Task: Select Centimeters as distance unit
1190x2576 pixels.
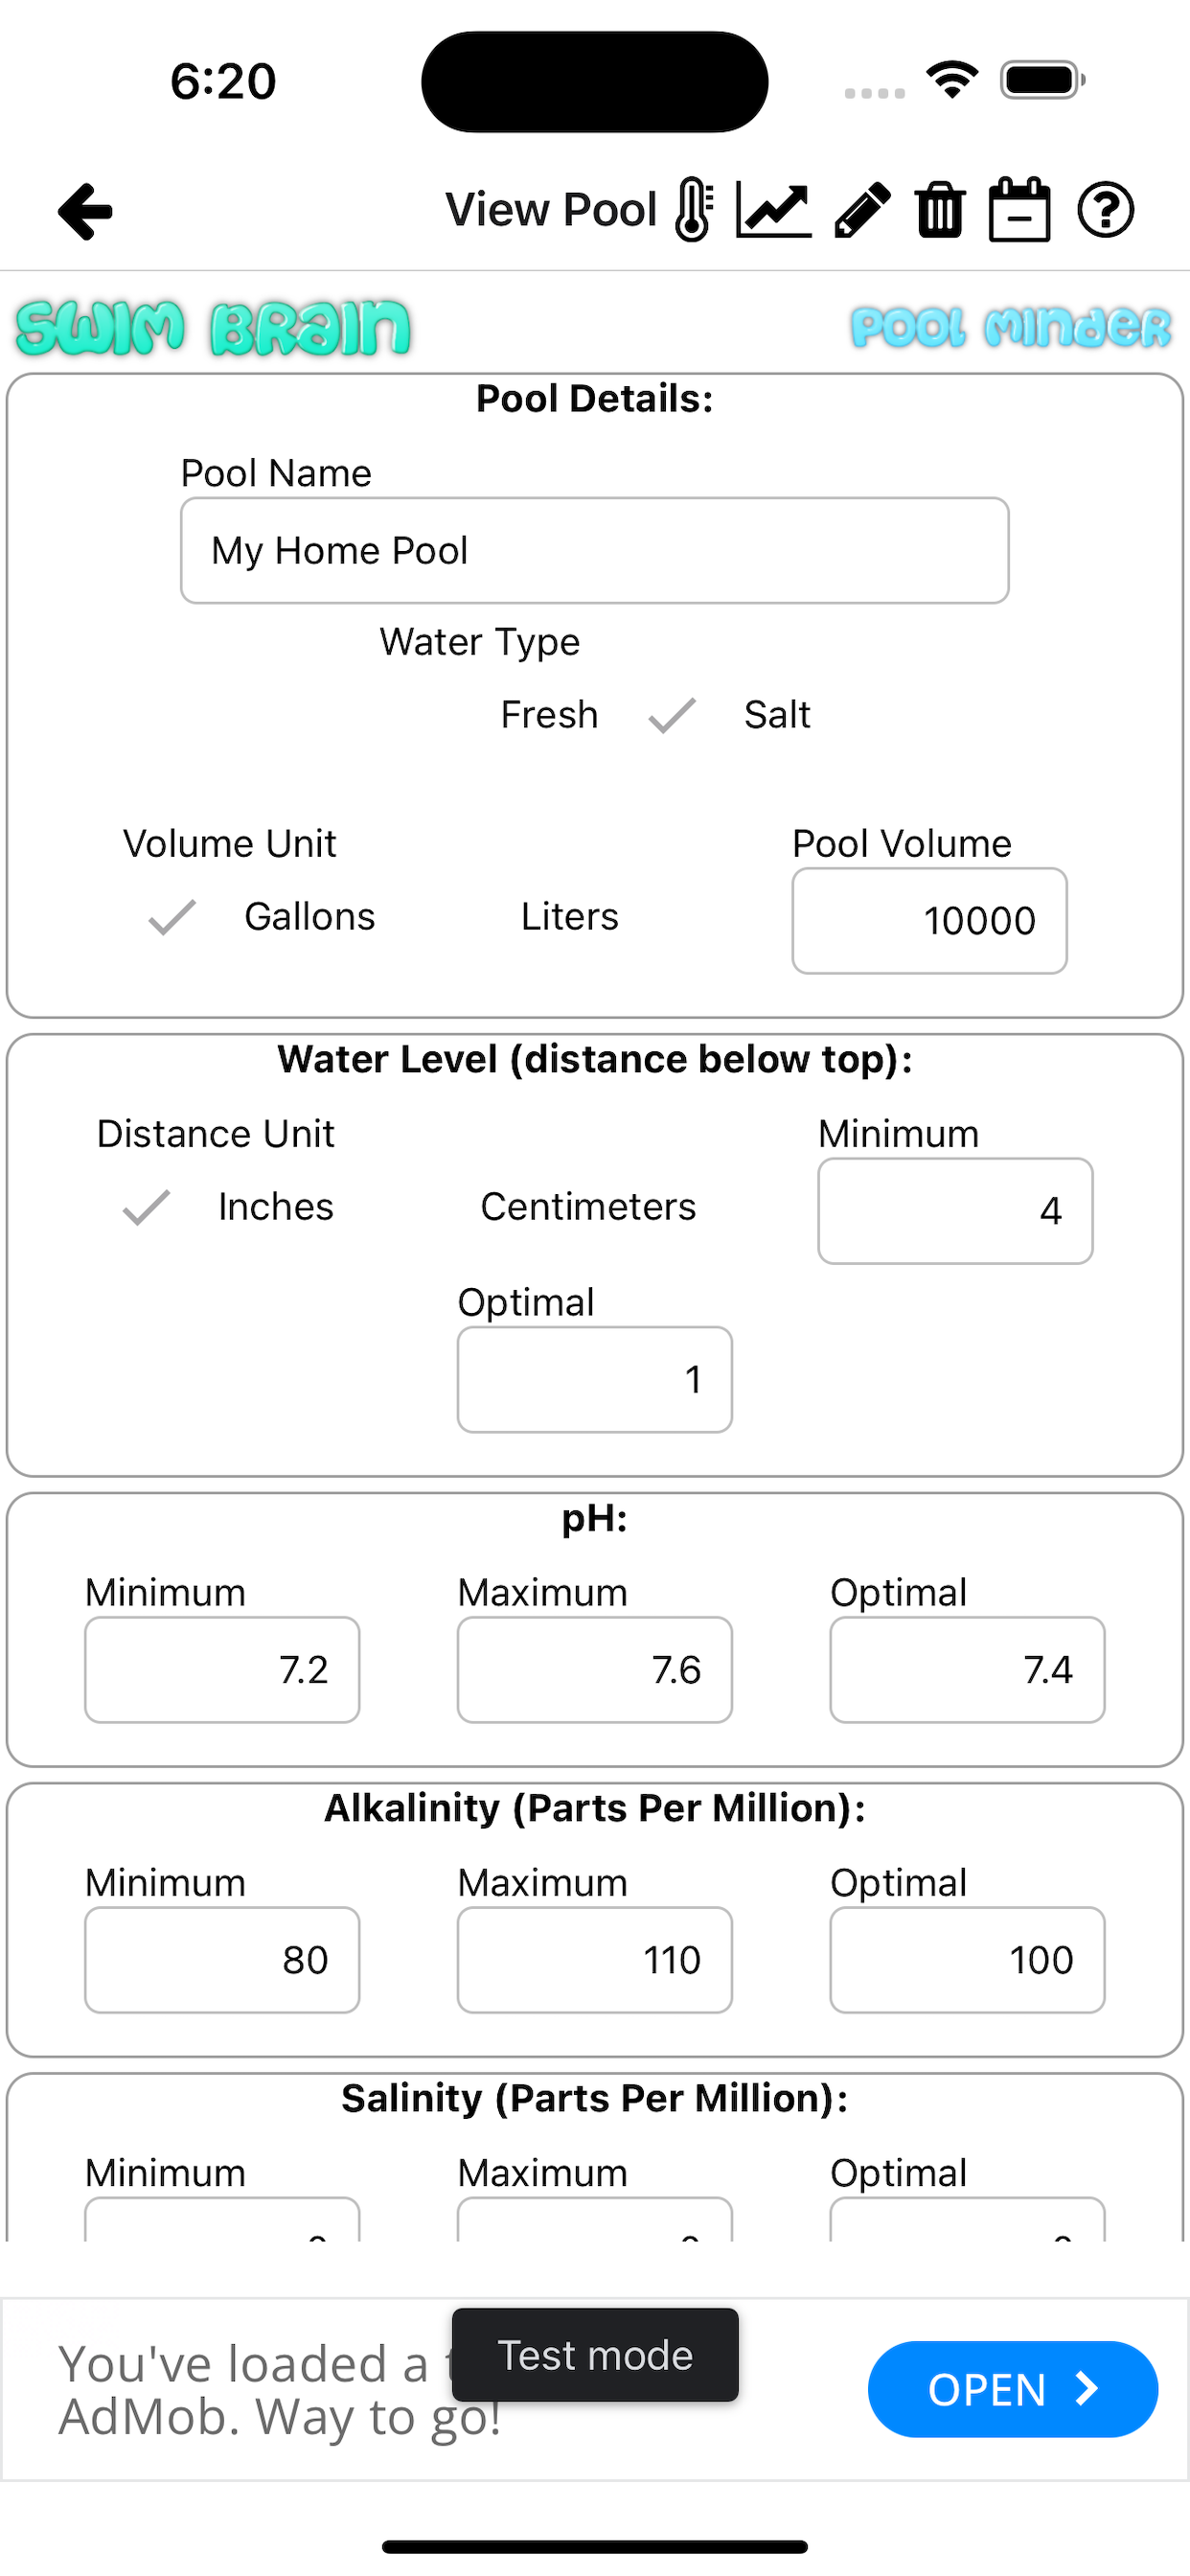Action: (x=588, y=1207)
